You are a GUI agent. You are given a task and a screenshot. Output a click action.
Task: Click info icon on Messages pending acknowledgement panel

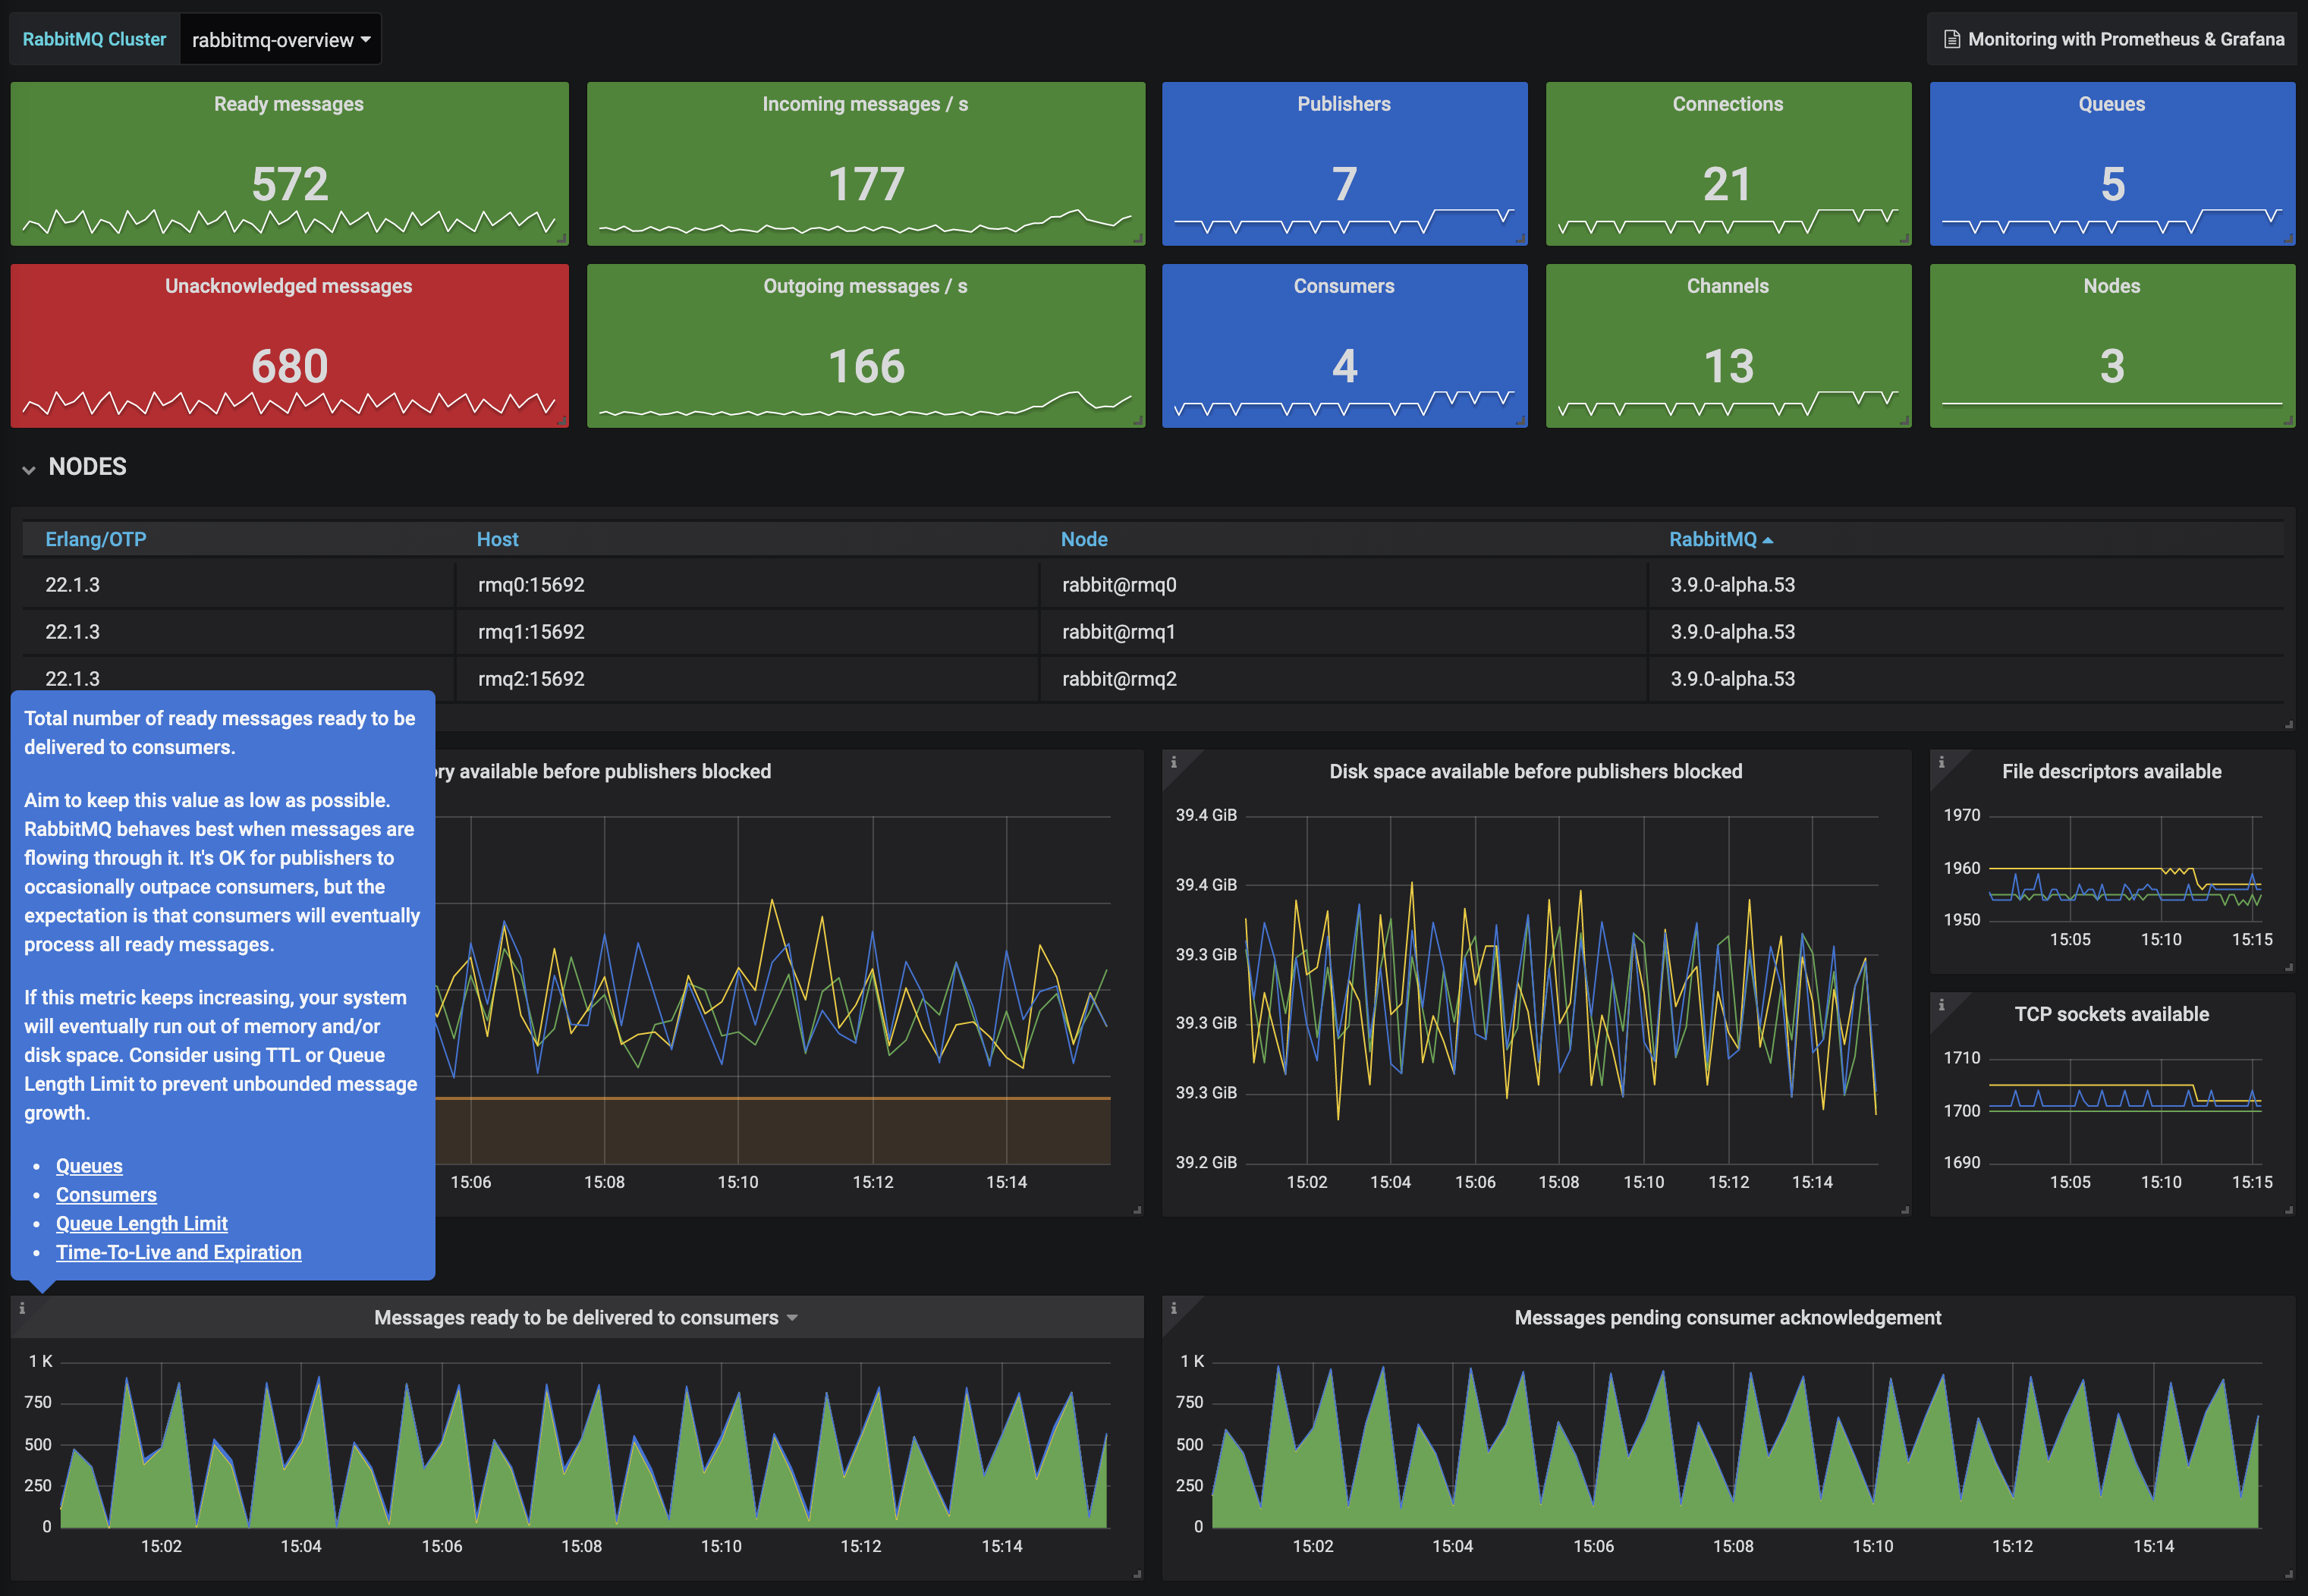(1173, 1308)
